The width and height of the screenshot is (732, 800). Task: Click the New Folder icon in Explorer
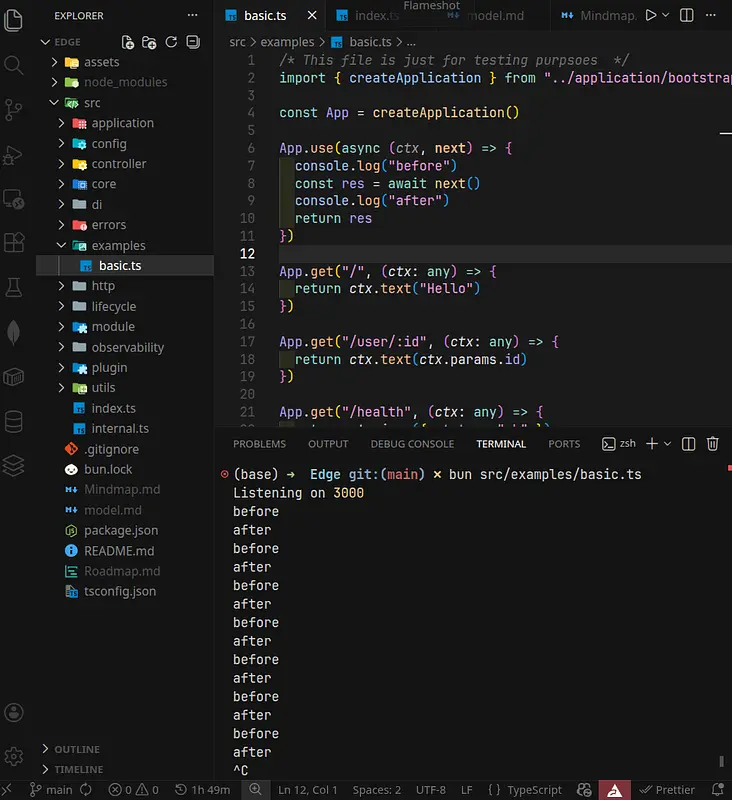149,42
